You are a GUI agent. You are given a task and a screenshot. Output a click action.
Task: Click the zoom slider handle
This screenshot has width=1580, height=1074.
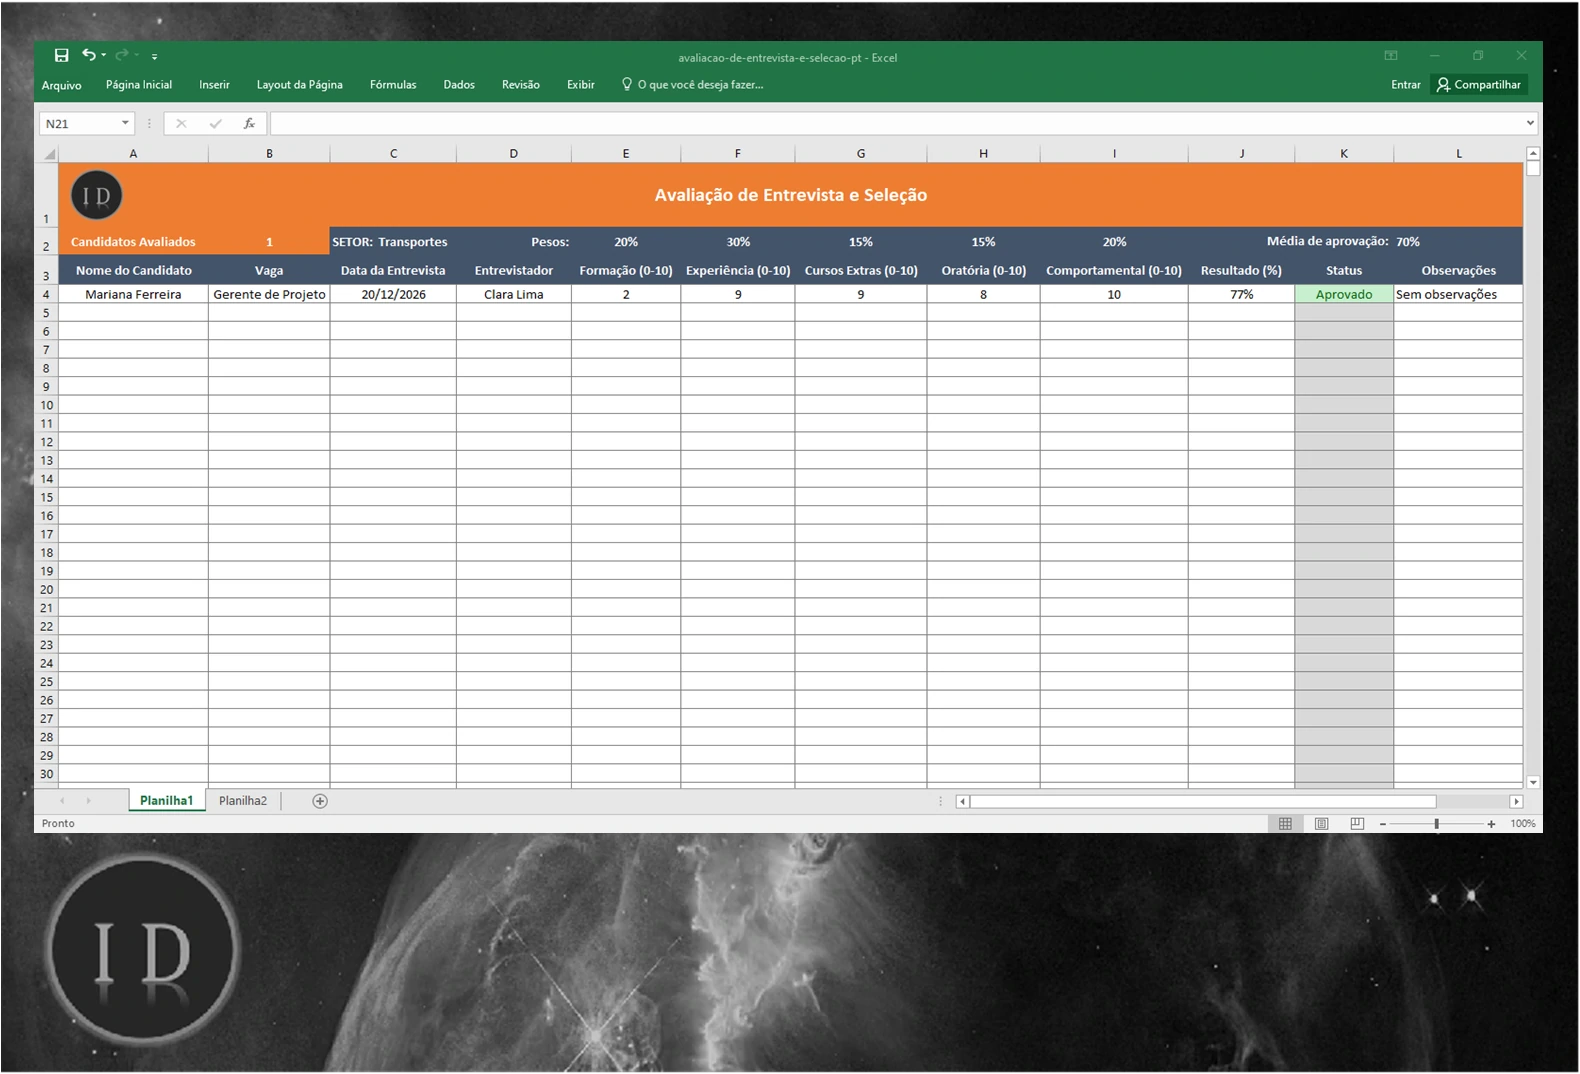coord(1437,824)
